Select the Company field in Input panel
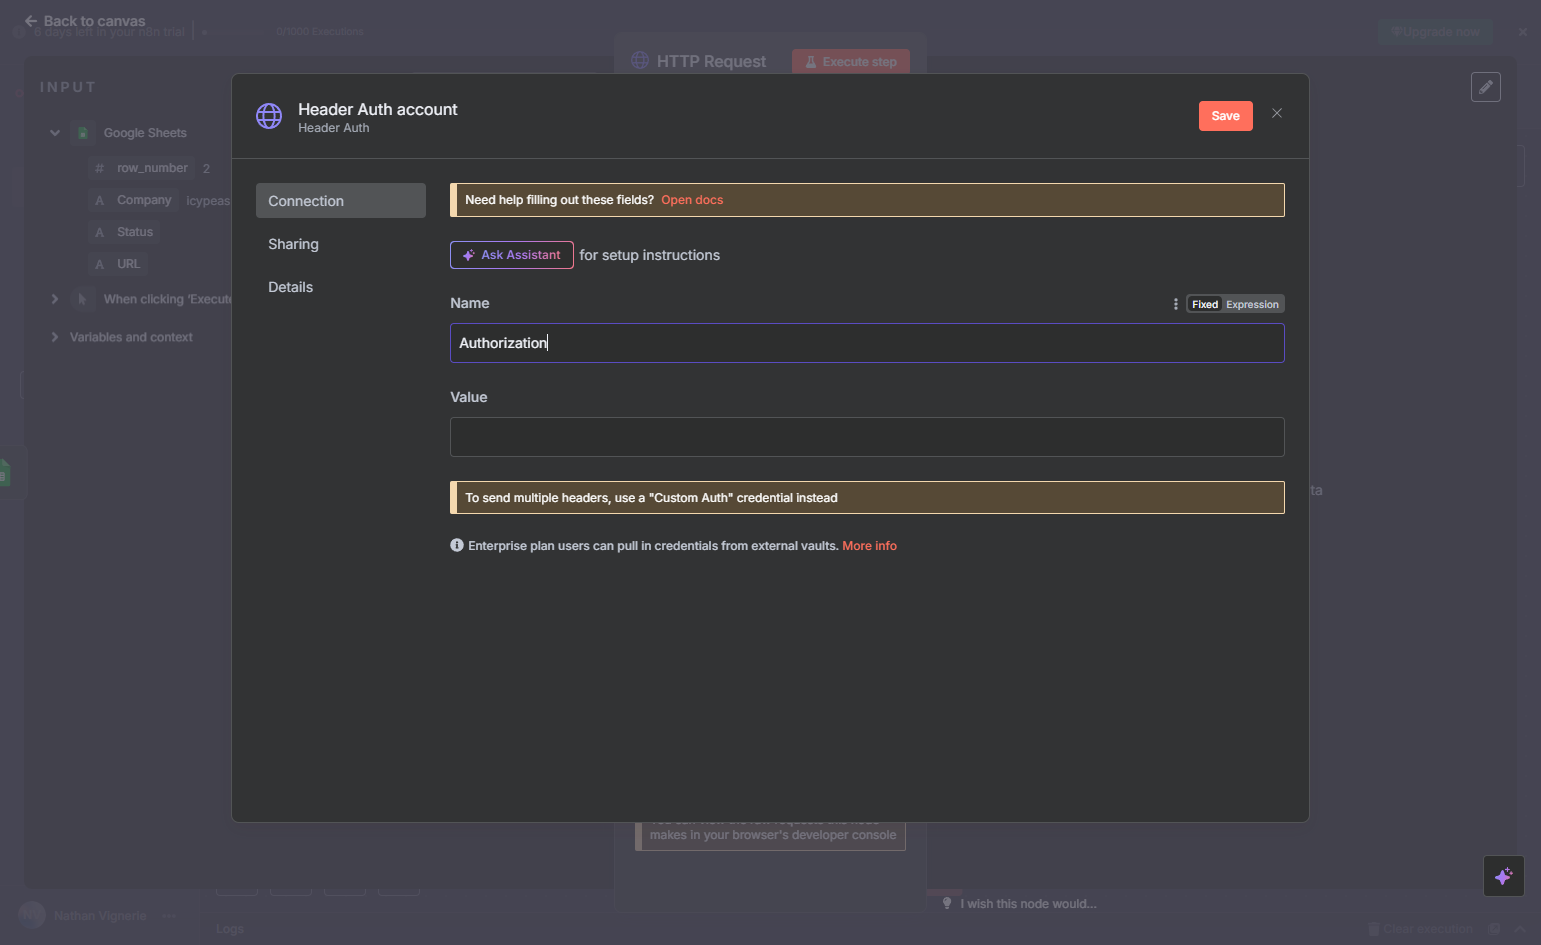This screenshot has width=1541, height=945. 144,200
